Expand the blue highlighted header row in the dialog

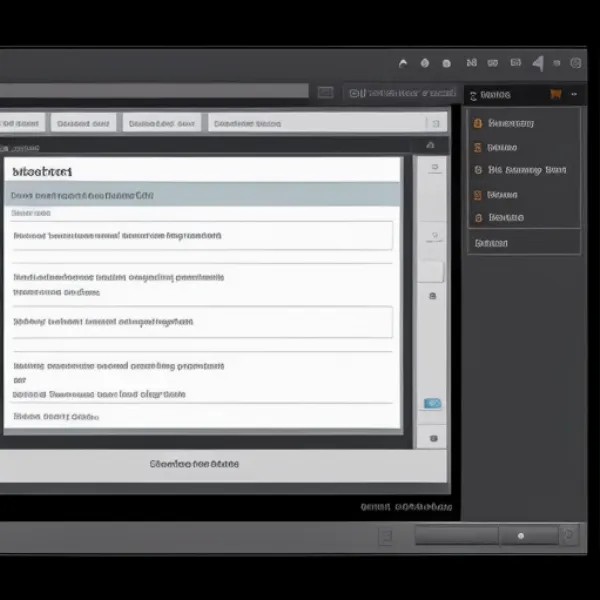click(x=202, y=196)
